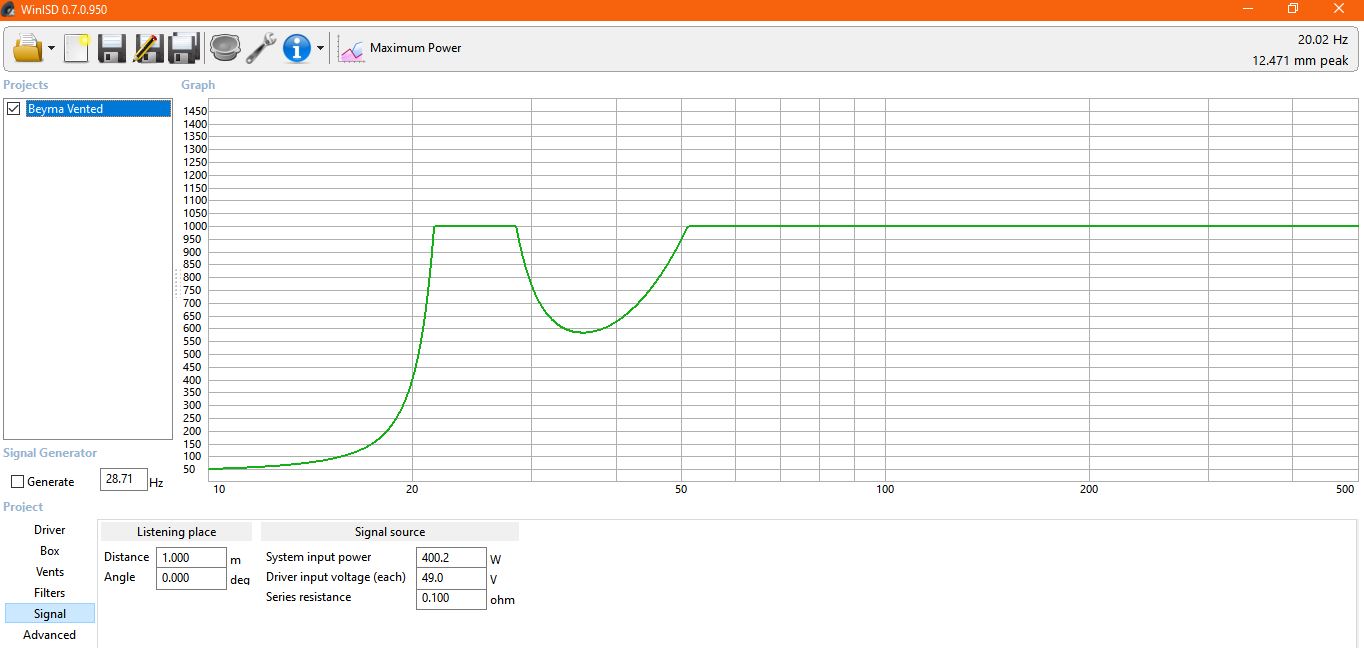Viewport: 1364px width, 648px height.
Task: Click the Angle input field
Action: click(x=191, y=578)
